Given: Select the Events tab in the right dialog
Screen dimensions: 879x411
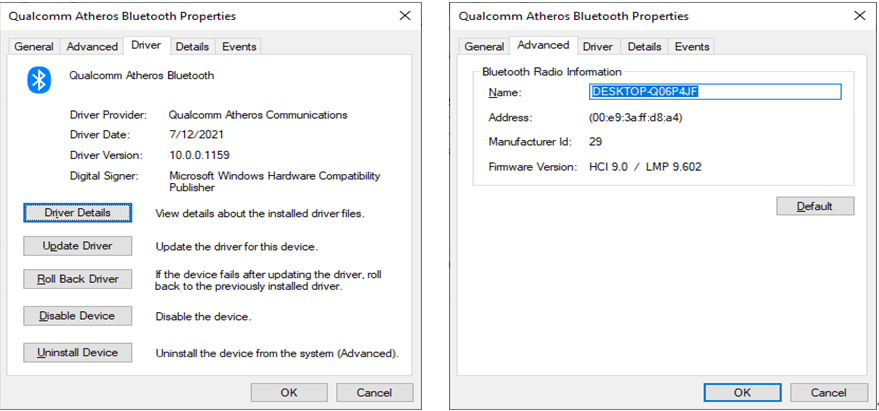Looking at the screenshot, I should pyautogui.click(x=692, y=47).
